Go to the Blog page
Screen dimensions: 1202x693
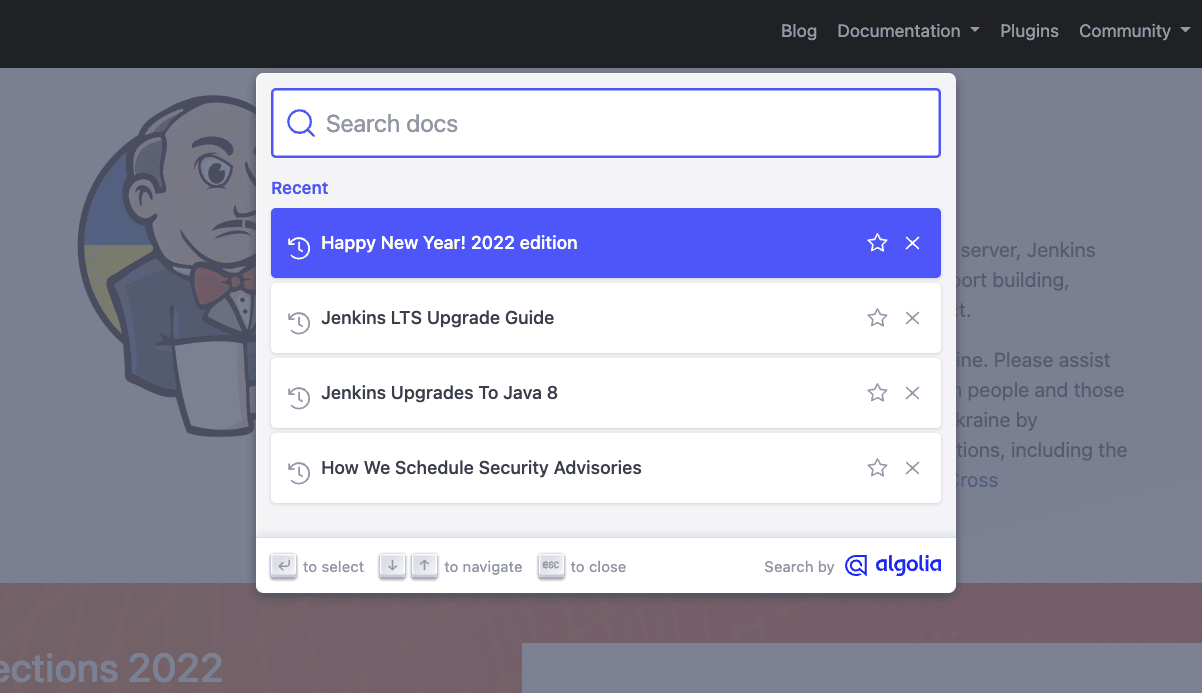click(x=798, y=31)
